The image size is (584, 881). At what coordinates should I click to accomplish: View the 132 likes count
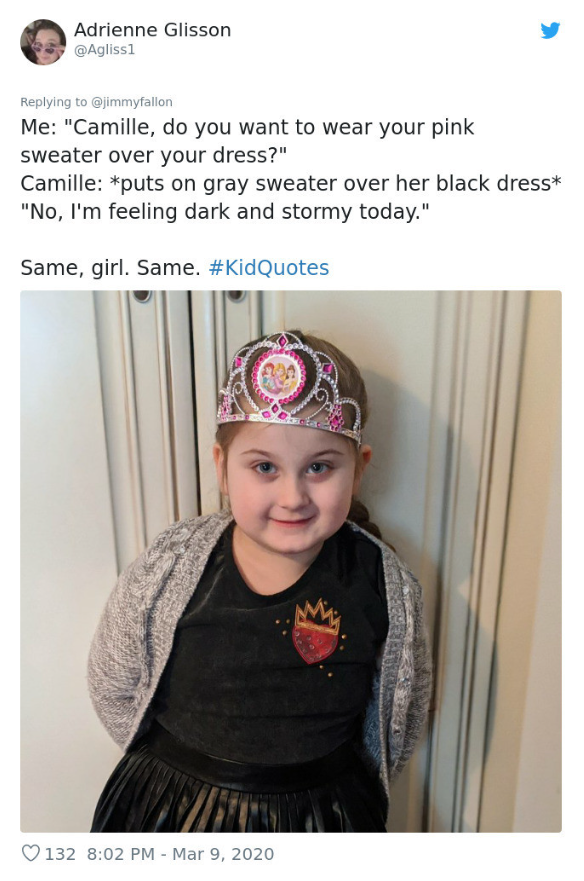pos(60,854)
